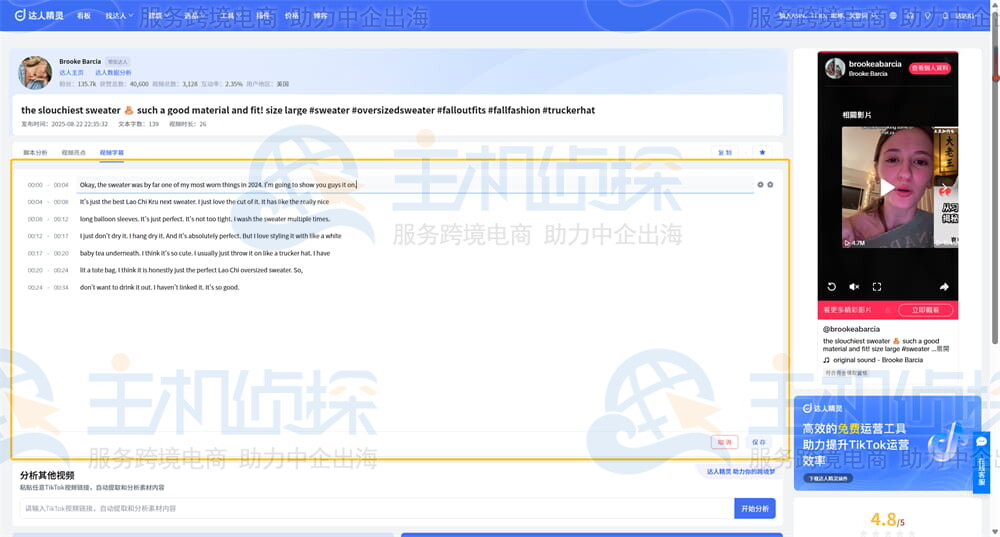Favorite this video with the star icon
The height and width of the screenshot is (537, 1000).
coord(762,153)
